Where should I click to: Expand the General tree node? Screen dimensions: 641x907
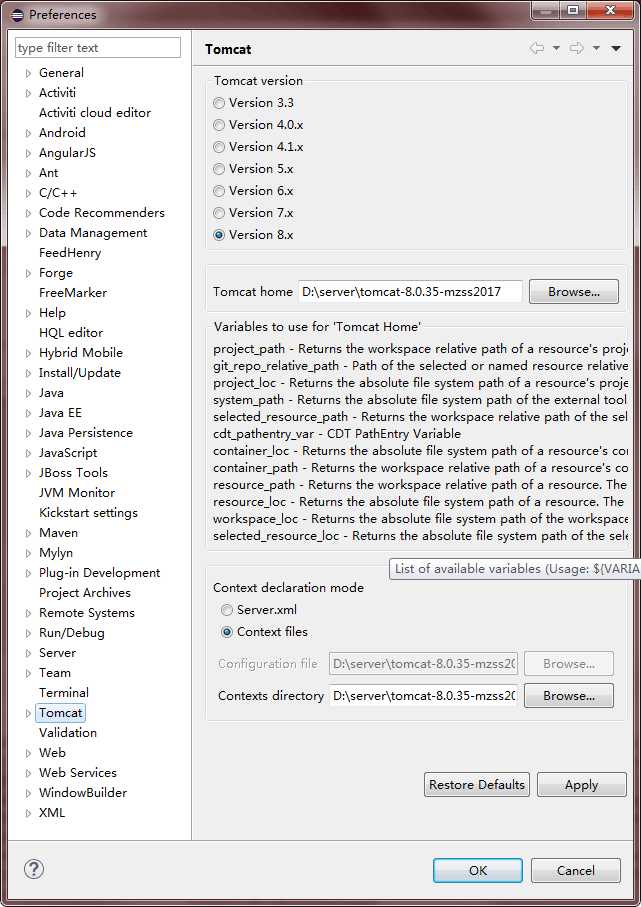click(x=28, y=73)
